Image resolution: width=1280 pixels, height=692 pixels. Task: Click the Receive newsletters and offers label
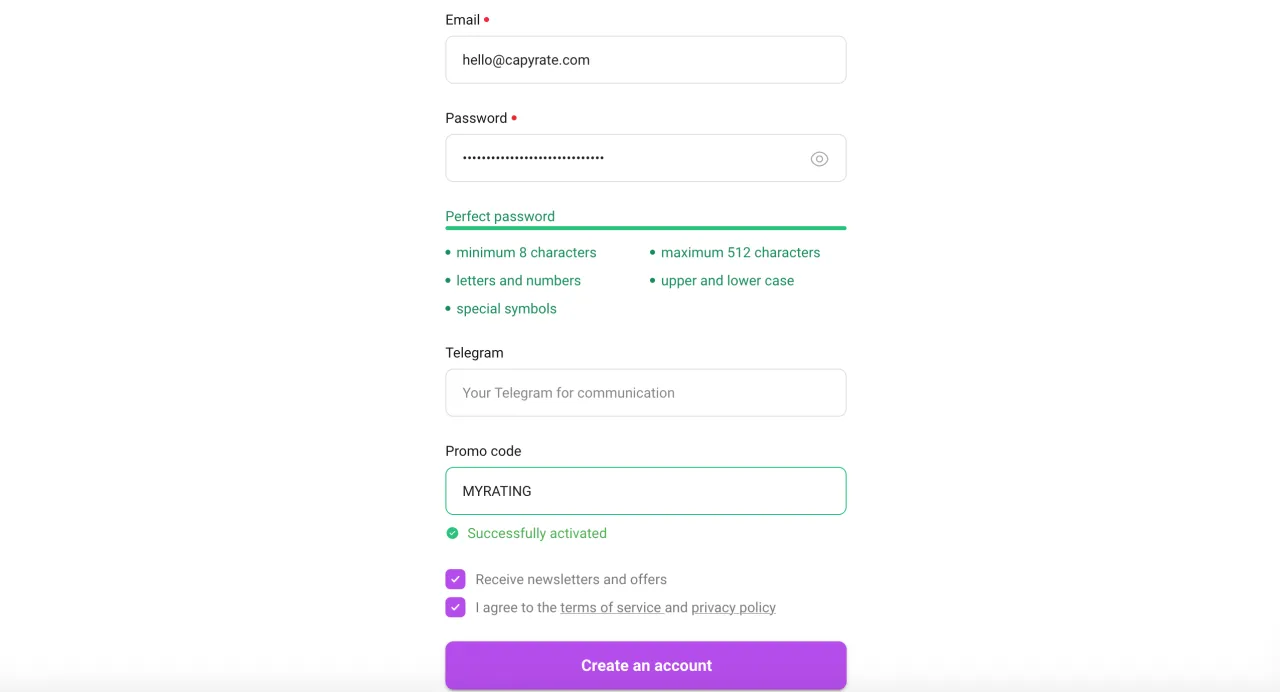pyautogui.click(x=571, y=579)
